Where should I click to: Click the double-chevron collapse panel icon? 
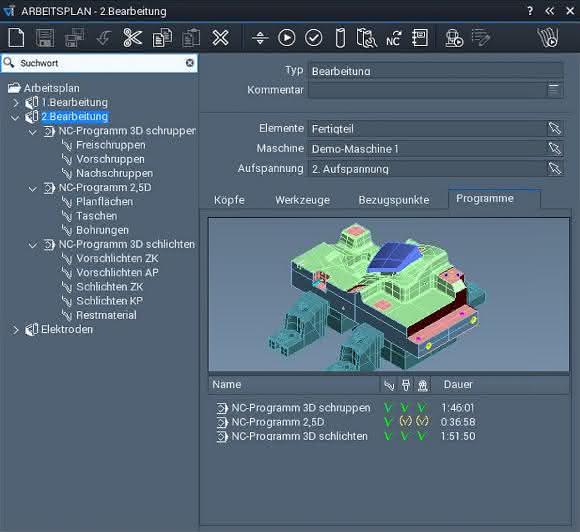550,11
